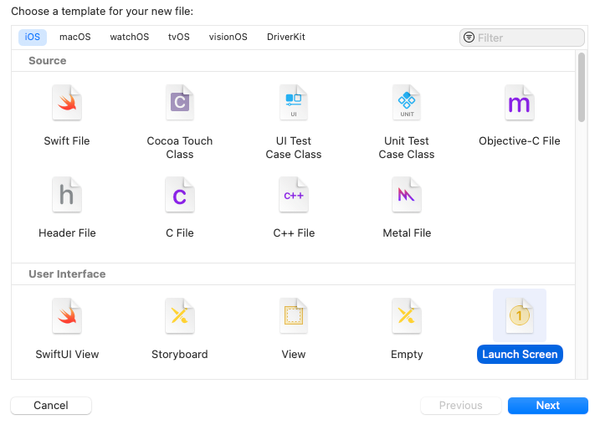Choose the Empty user interface template
This screenshot has width=600, height=424.
click(406, 318)
